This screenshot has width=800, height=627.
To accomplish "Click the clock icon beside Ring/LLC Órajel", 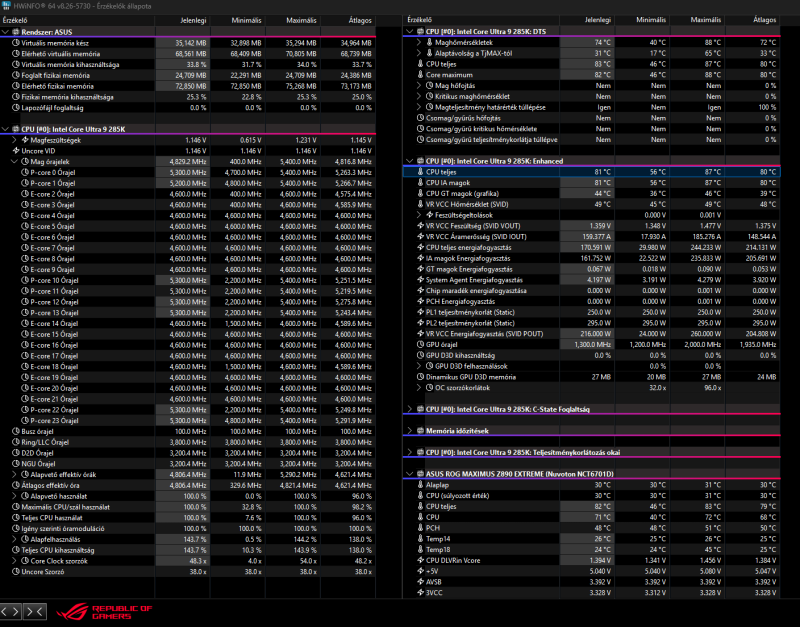I will (16, 442).
